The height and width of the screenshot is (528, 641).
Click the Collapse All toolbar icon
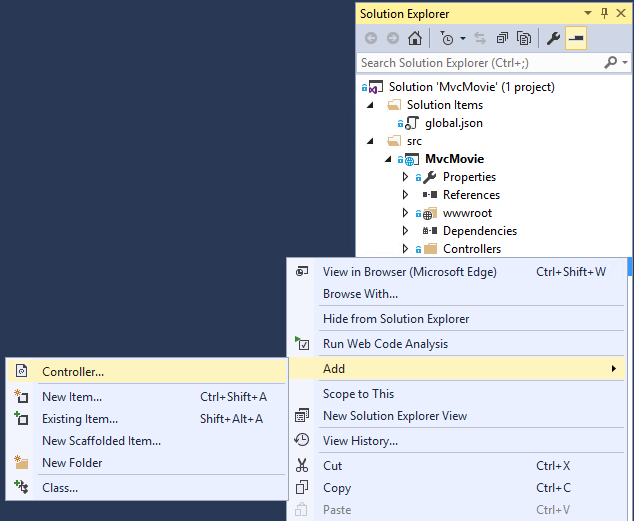pyautogui.click(x=502, y=38)
